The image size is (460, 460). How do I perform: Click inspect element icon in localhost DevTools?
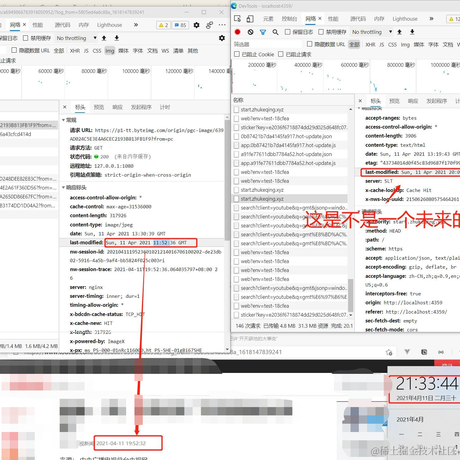coord(237,19)
